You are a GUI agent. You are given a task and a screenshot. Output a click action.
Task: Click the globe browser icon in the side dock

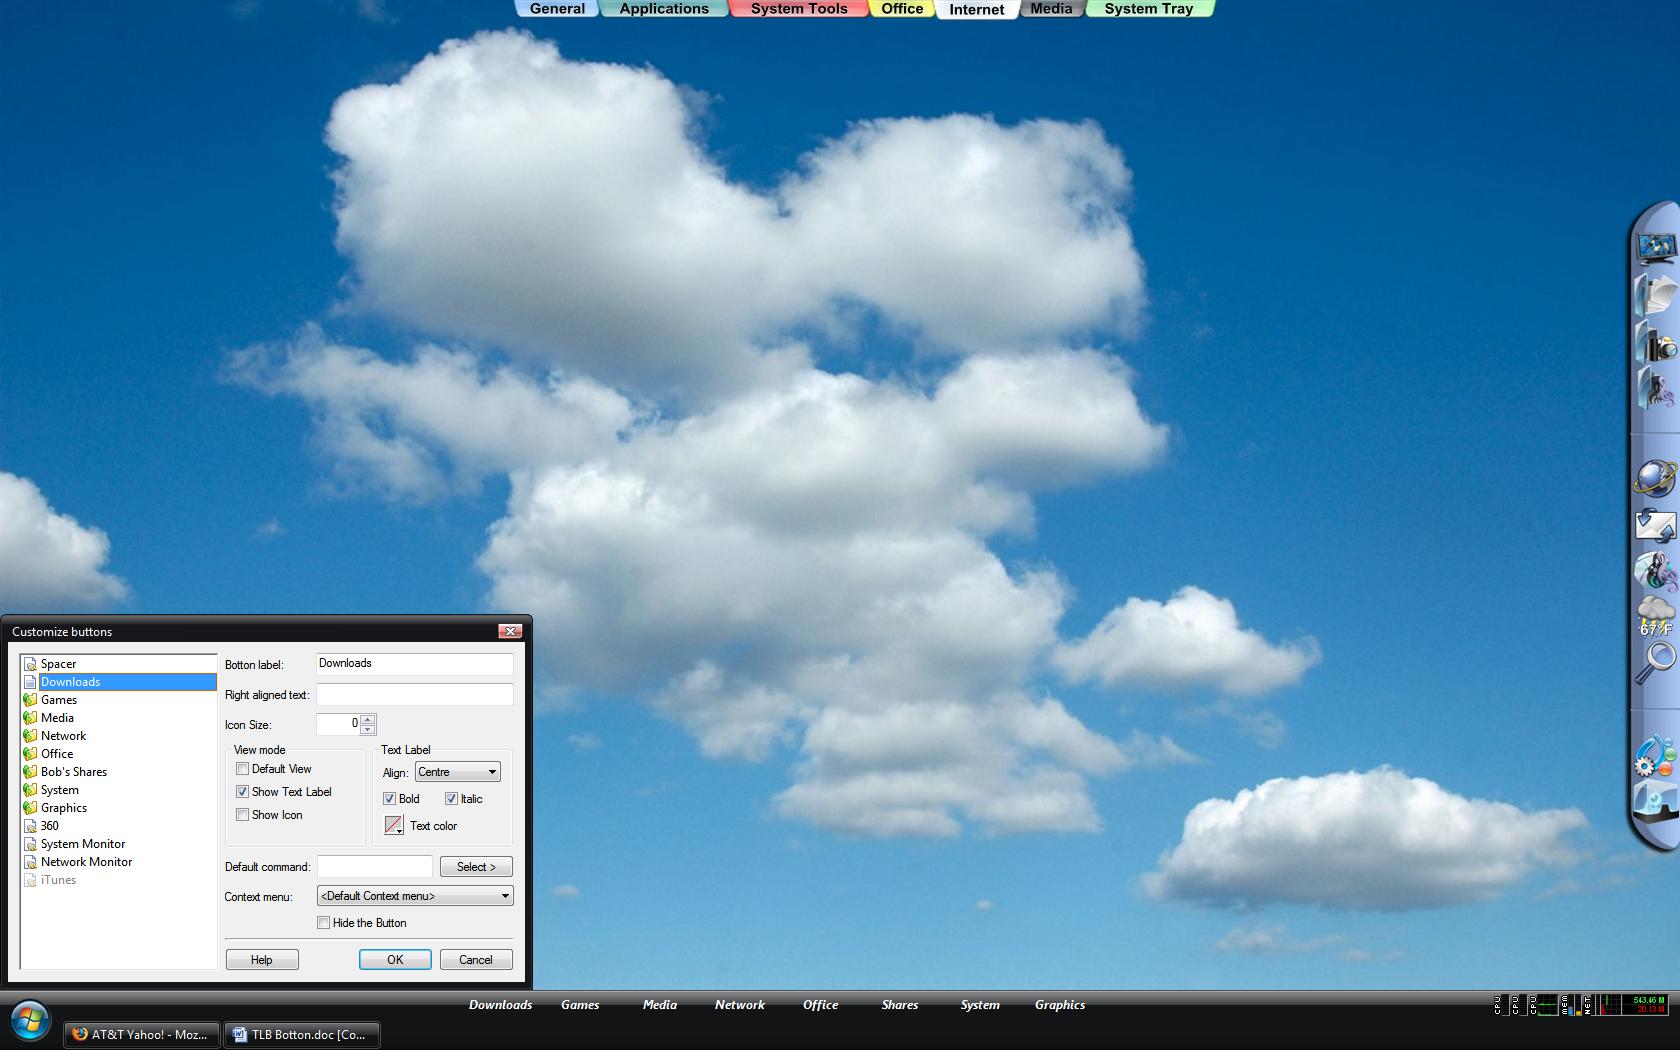point(1655,478)
